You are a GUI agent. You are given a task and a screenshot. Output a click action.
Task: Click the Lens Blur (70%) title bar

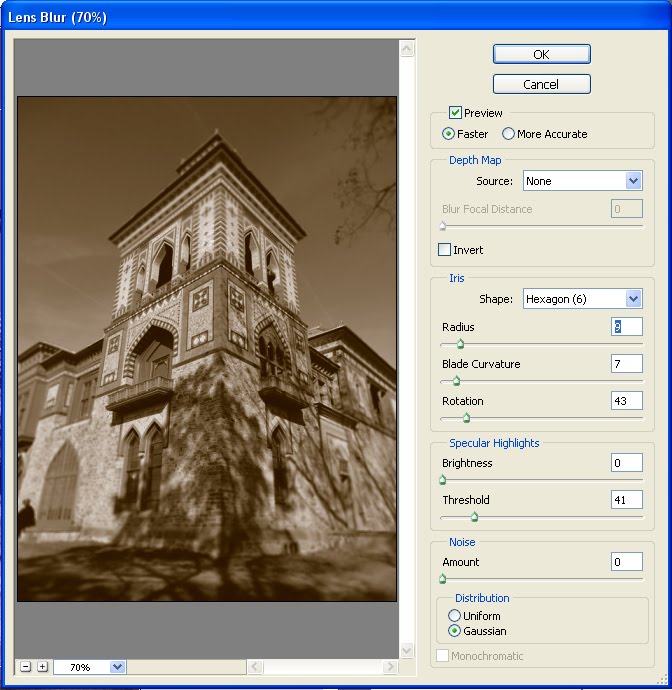(336, 18)
